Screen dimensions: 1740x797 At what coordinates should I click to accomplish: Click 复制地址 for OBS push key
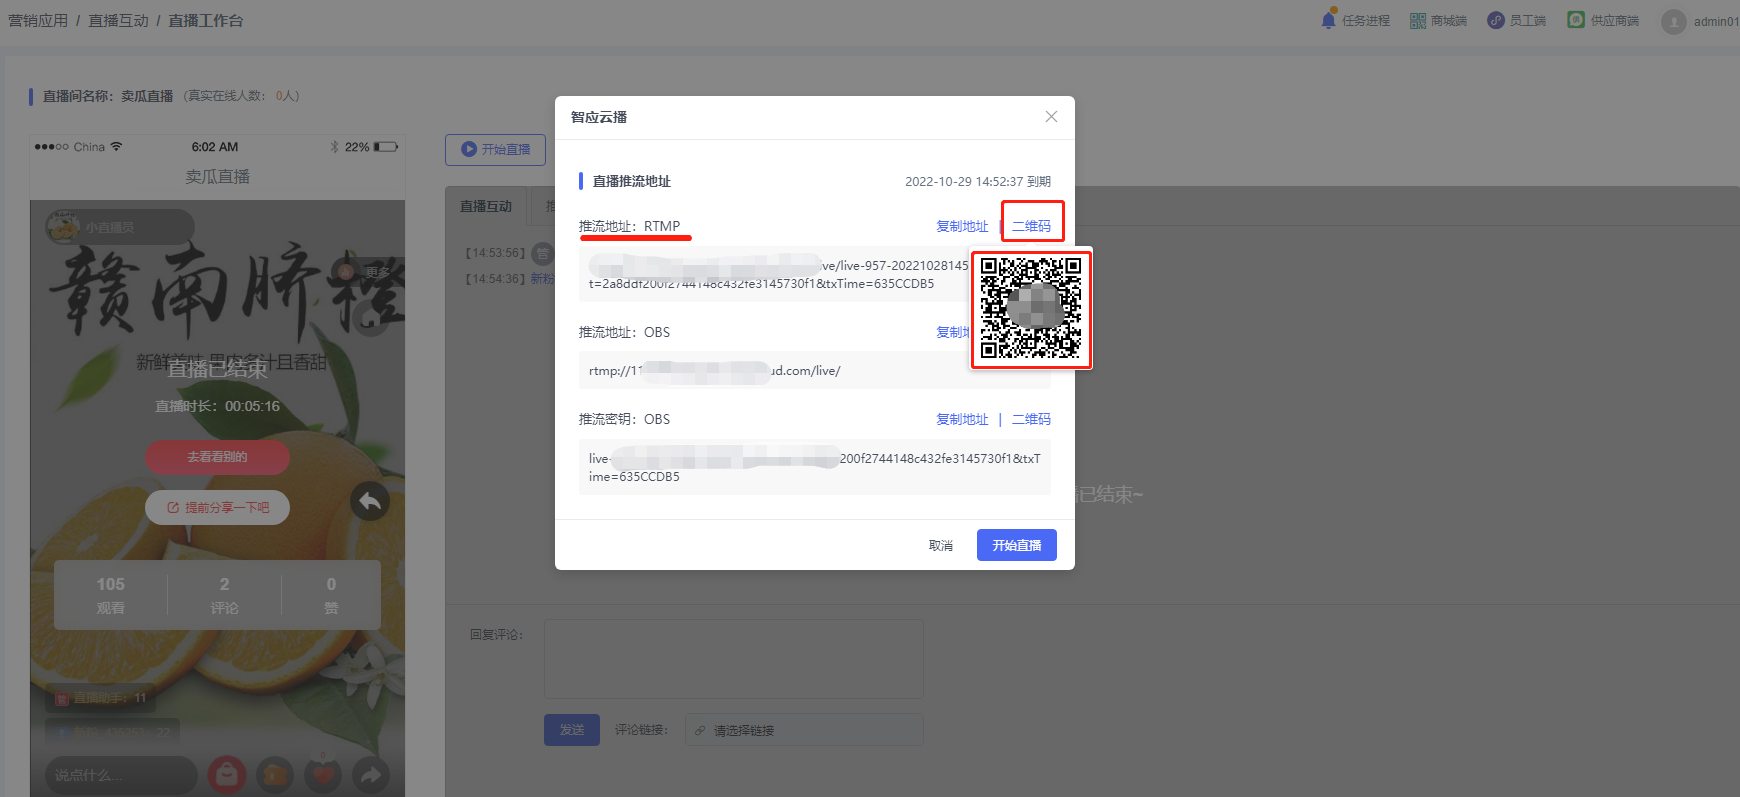click(962, 419)
